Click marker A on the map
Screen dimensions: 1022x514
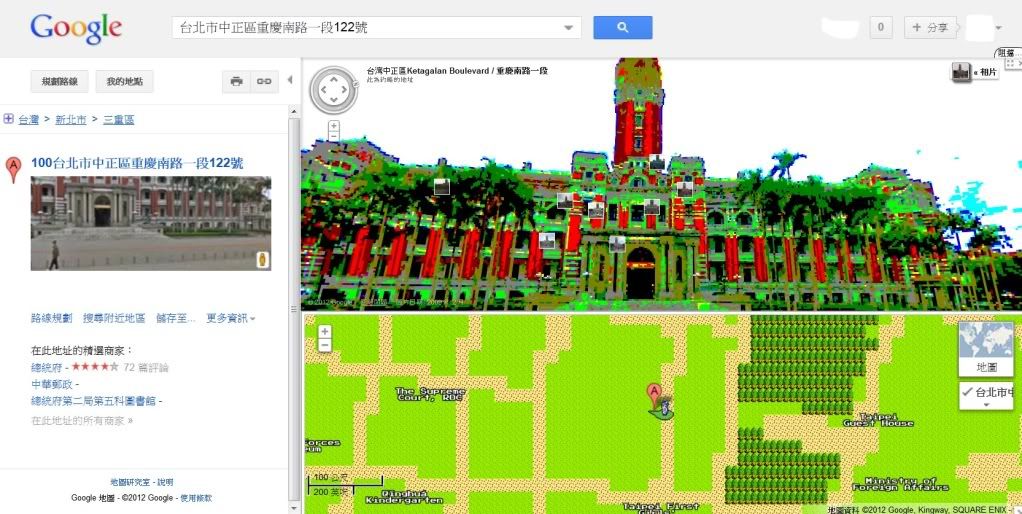[x=654, y=393]
